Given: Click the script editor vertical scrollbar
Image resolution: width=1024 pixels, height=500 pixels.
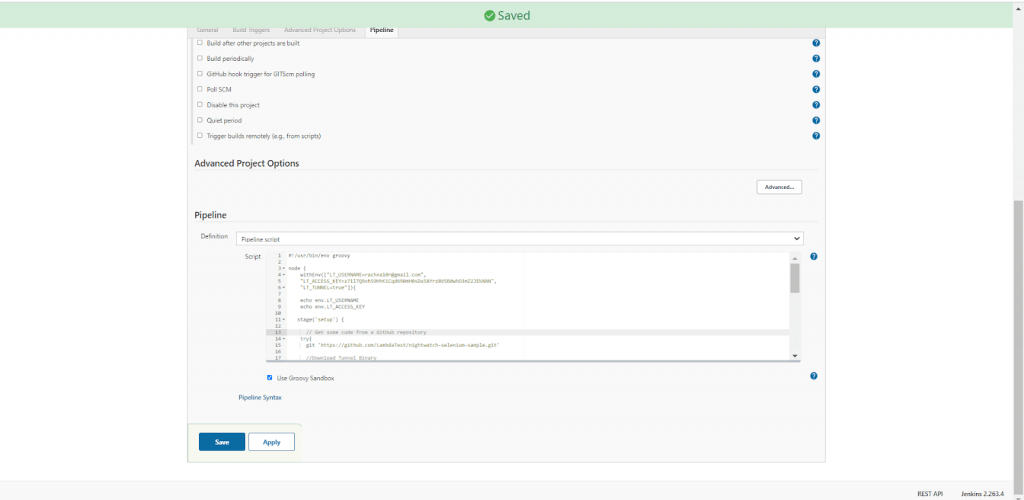Looking at the screenshot, I should 795,280.
